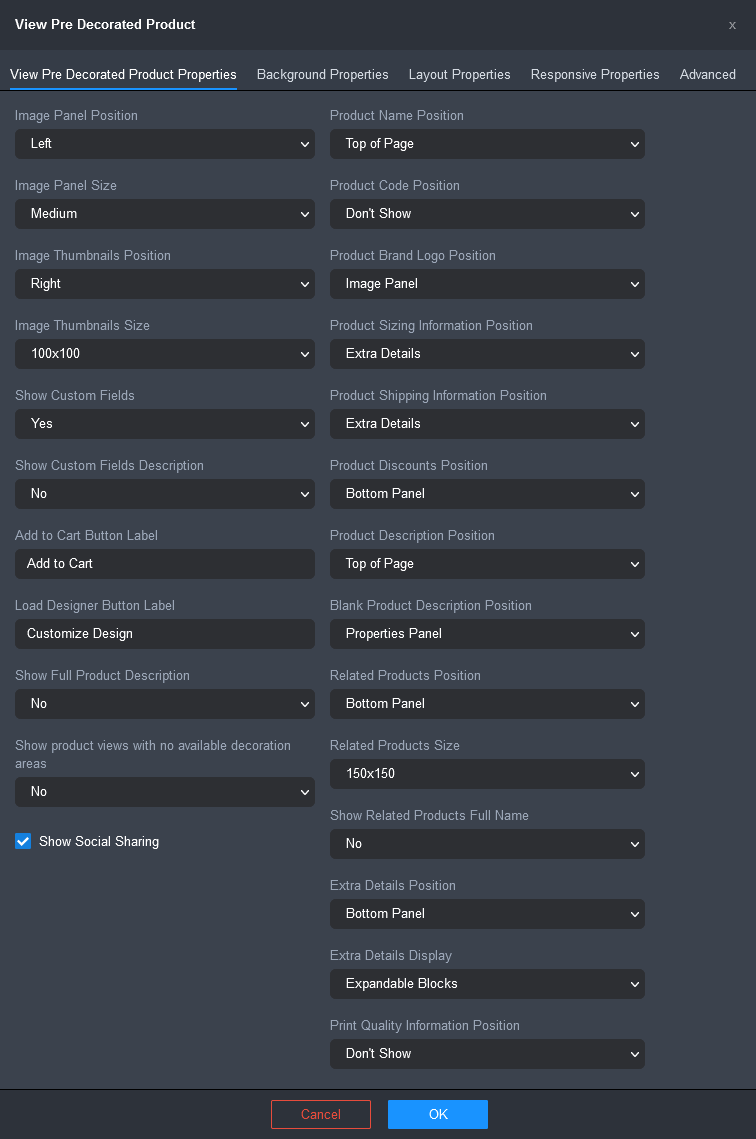Open the Layout Properties tab
This screenshot has height=1139, width=756.
pos(459,74)
